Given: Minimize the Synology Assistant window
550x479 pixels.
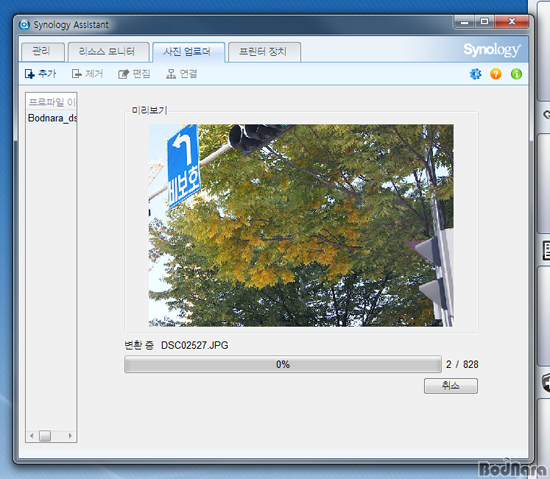Looking at the screenshot, I should click(x=464, y=22).
